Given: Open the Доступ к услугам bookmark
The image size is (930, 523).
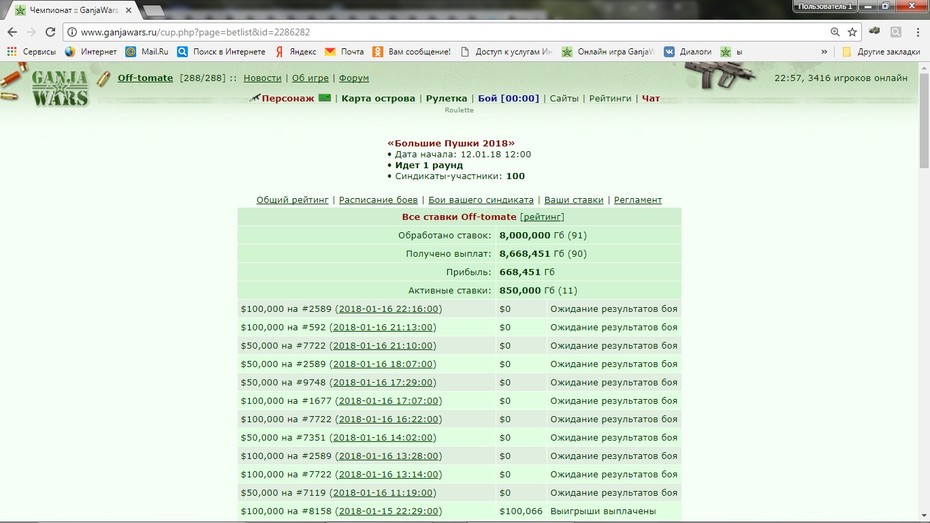Looking at the screenshot, I should coord(506,52).
